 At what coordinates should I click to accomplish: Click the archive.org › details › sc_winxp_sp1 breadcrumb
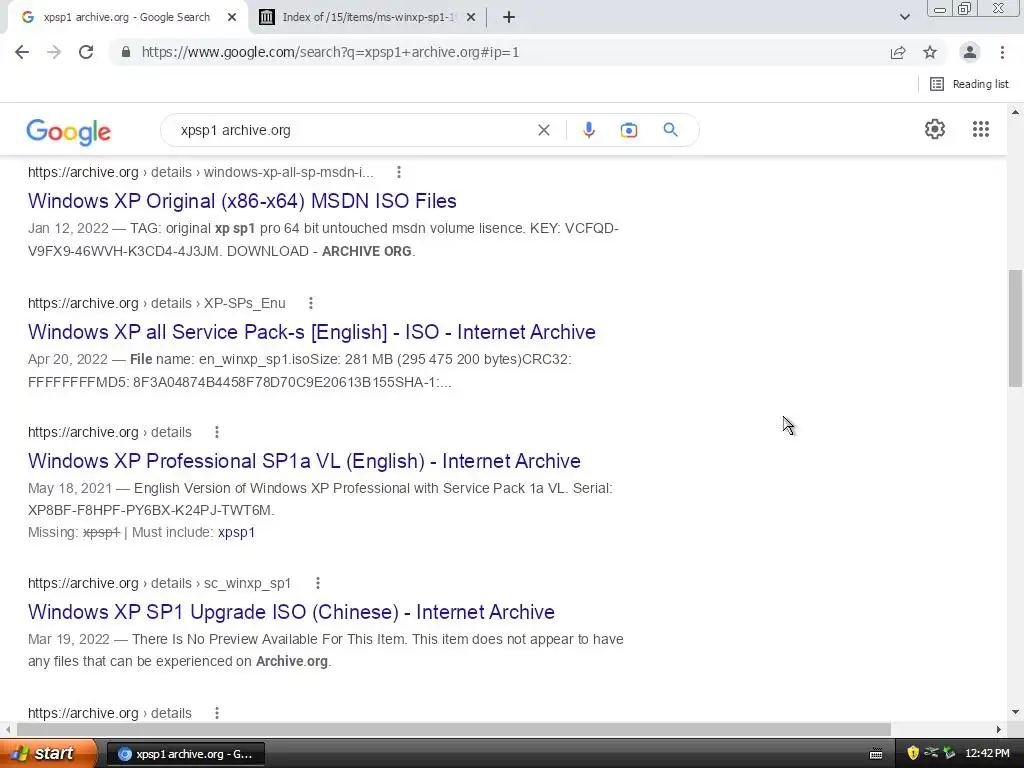[159, 583]
